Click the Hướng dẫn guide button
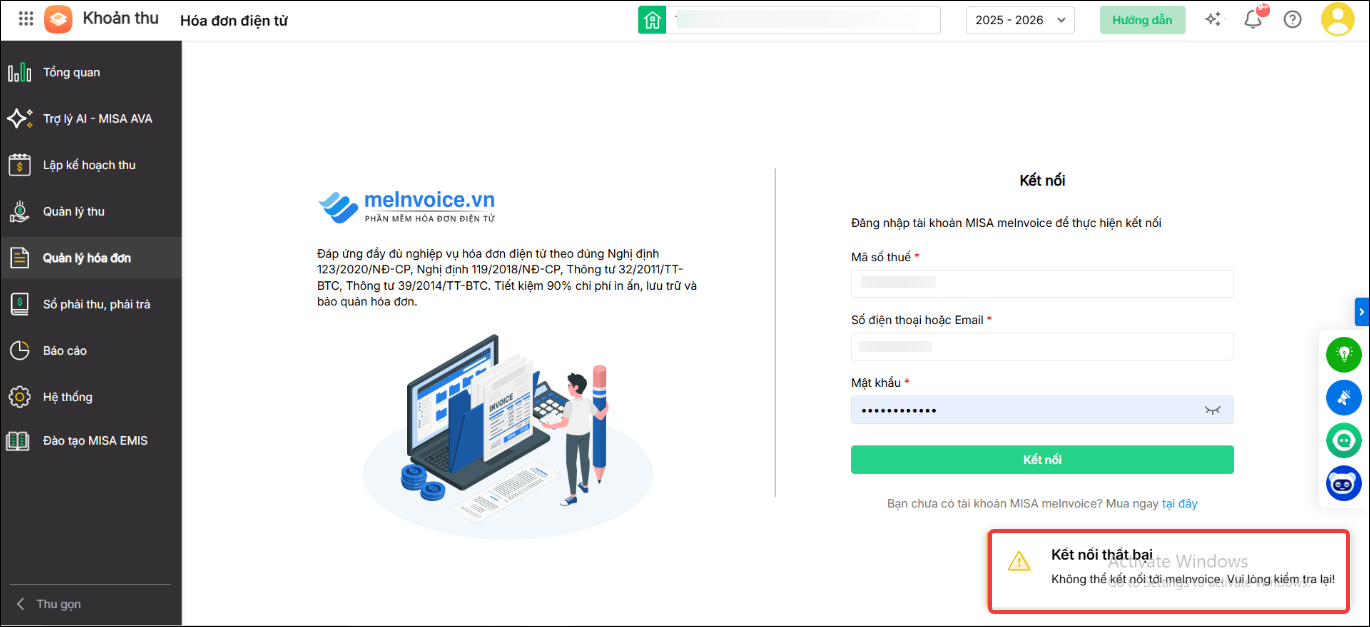The width and height of the screenshot is (1370, 627). (1142, 20)
